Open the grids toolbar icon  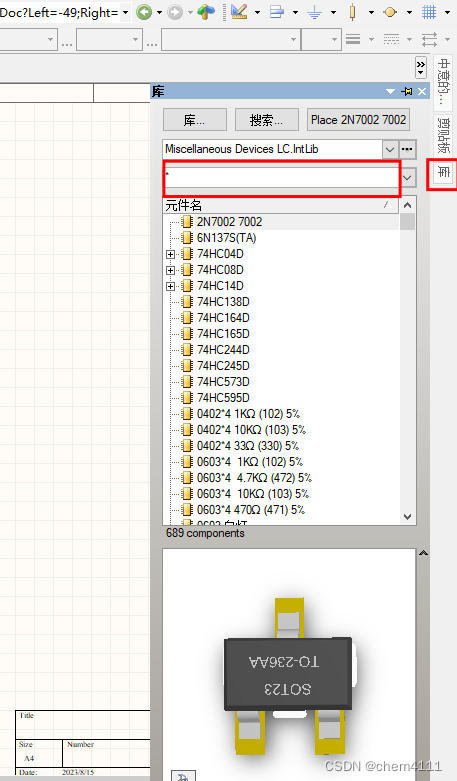429,12
